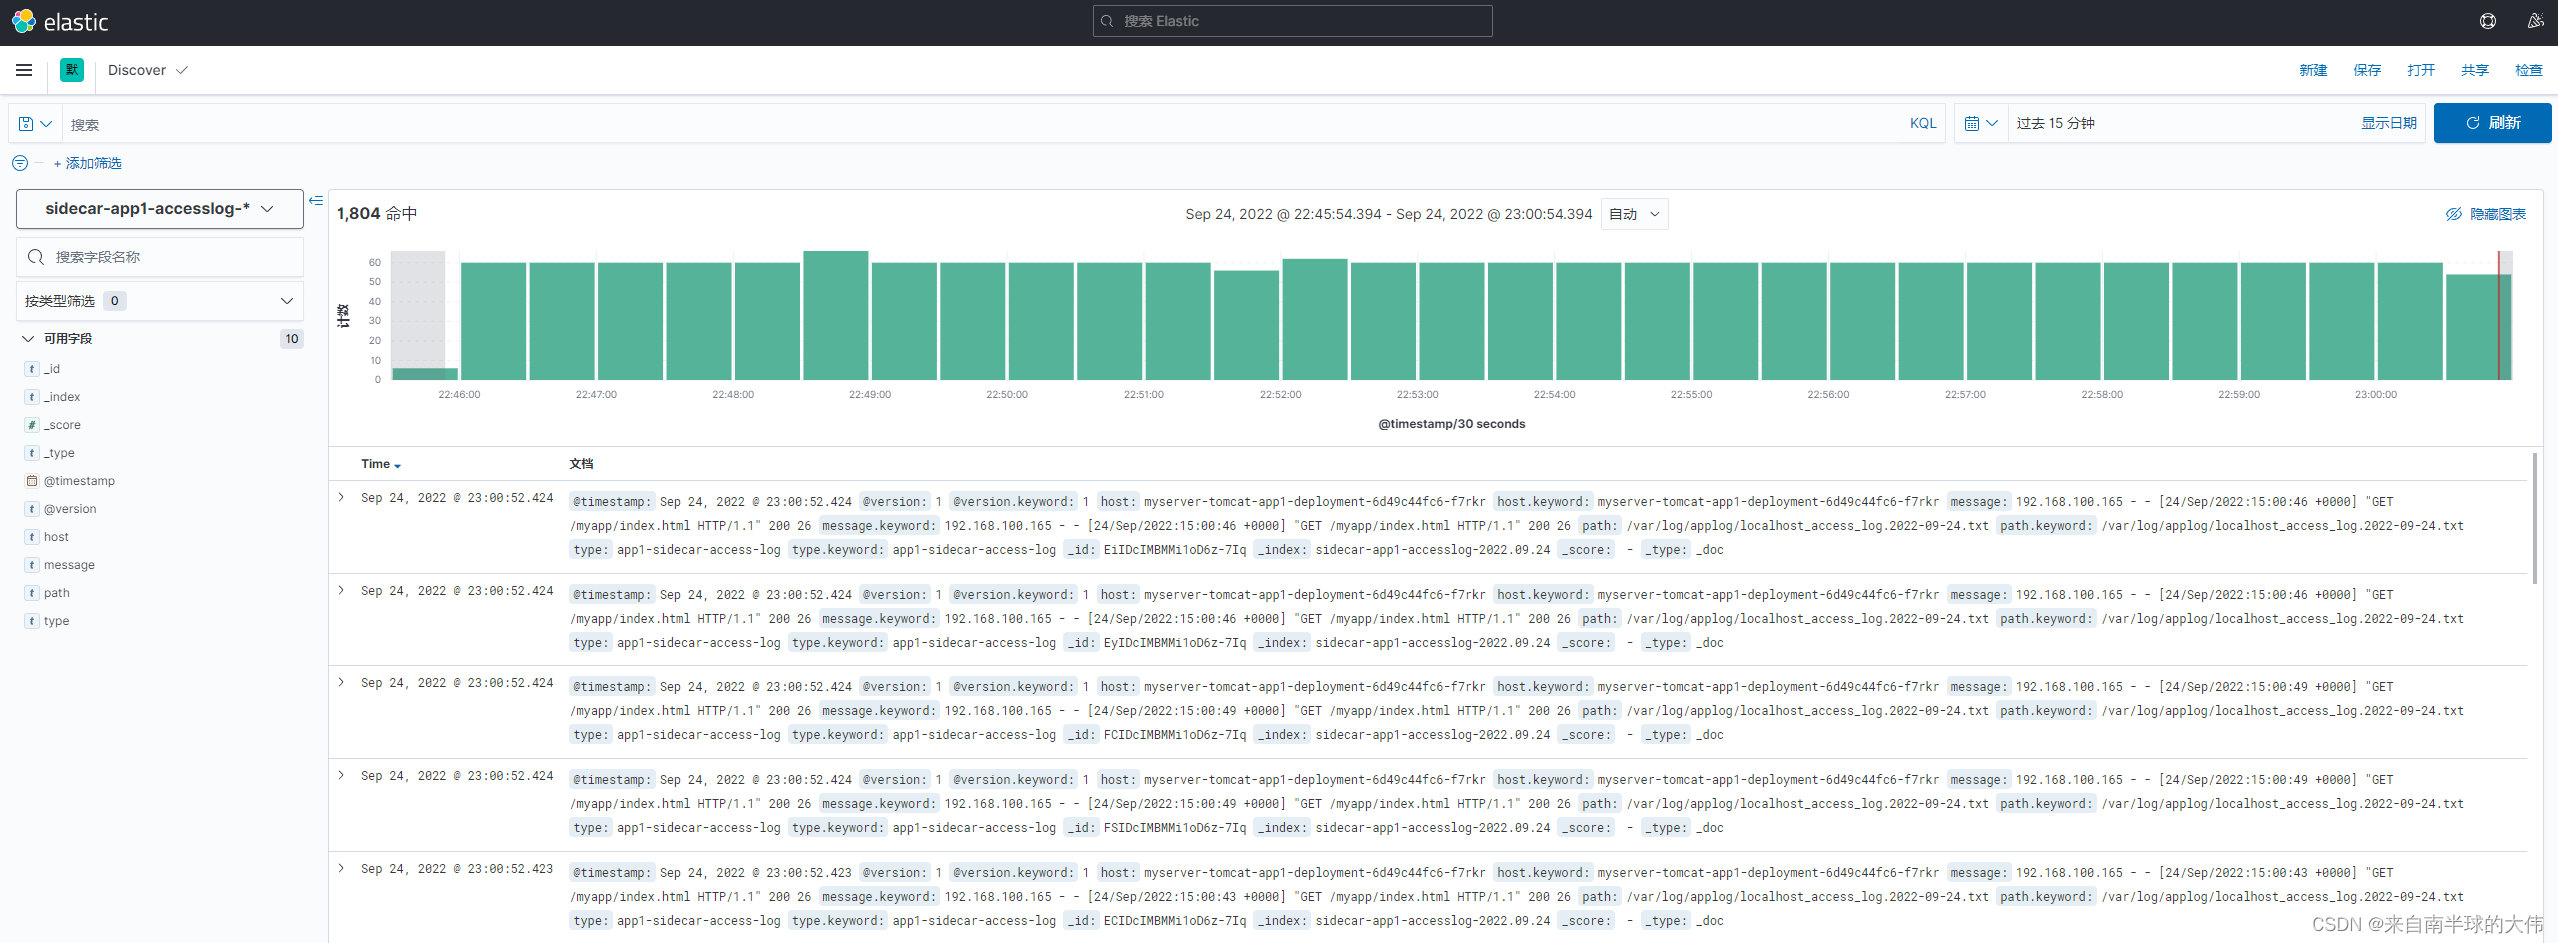The width and height of the screenshot is (2558, 943).
Task: Select the _index field
Action: [x=62, y=397]
